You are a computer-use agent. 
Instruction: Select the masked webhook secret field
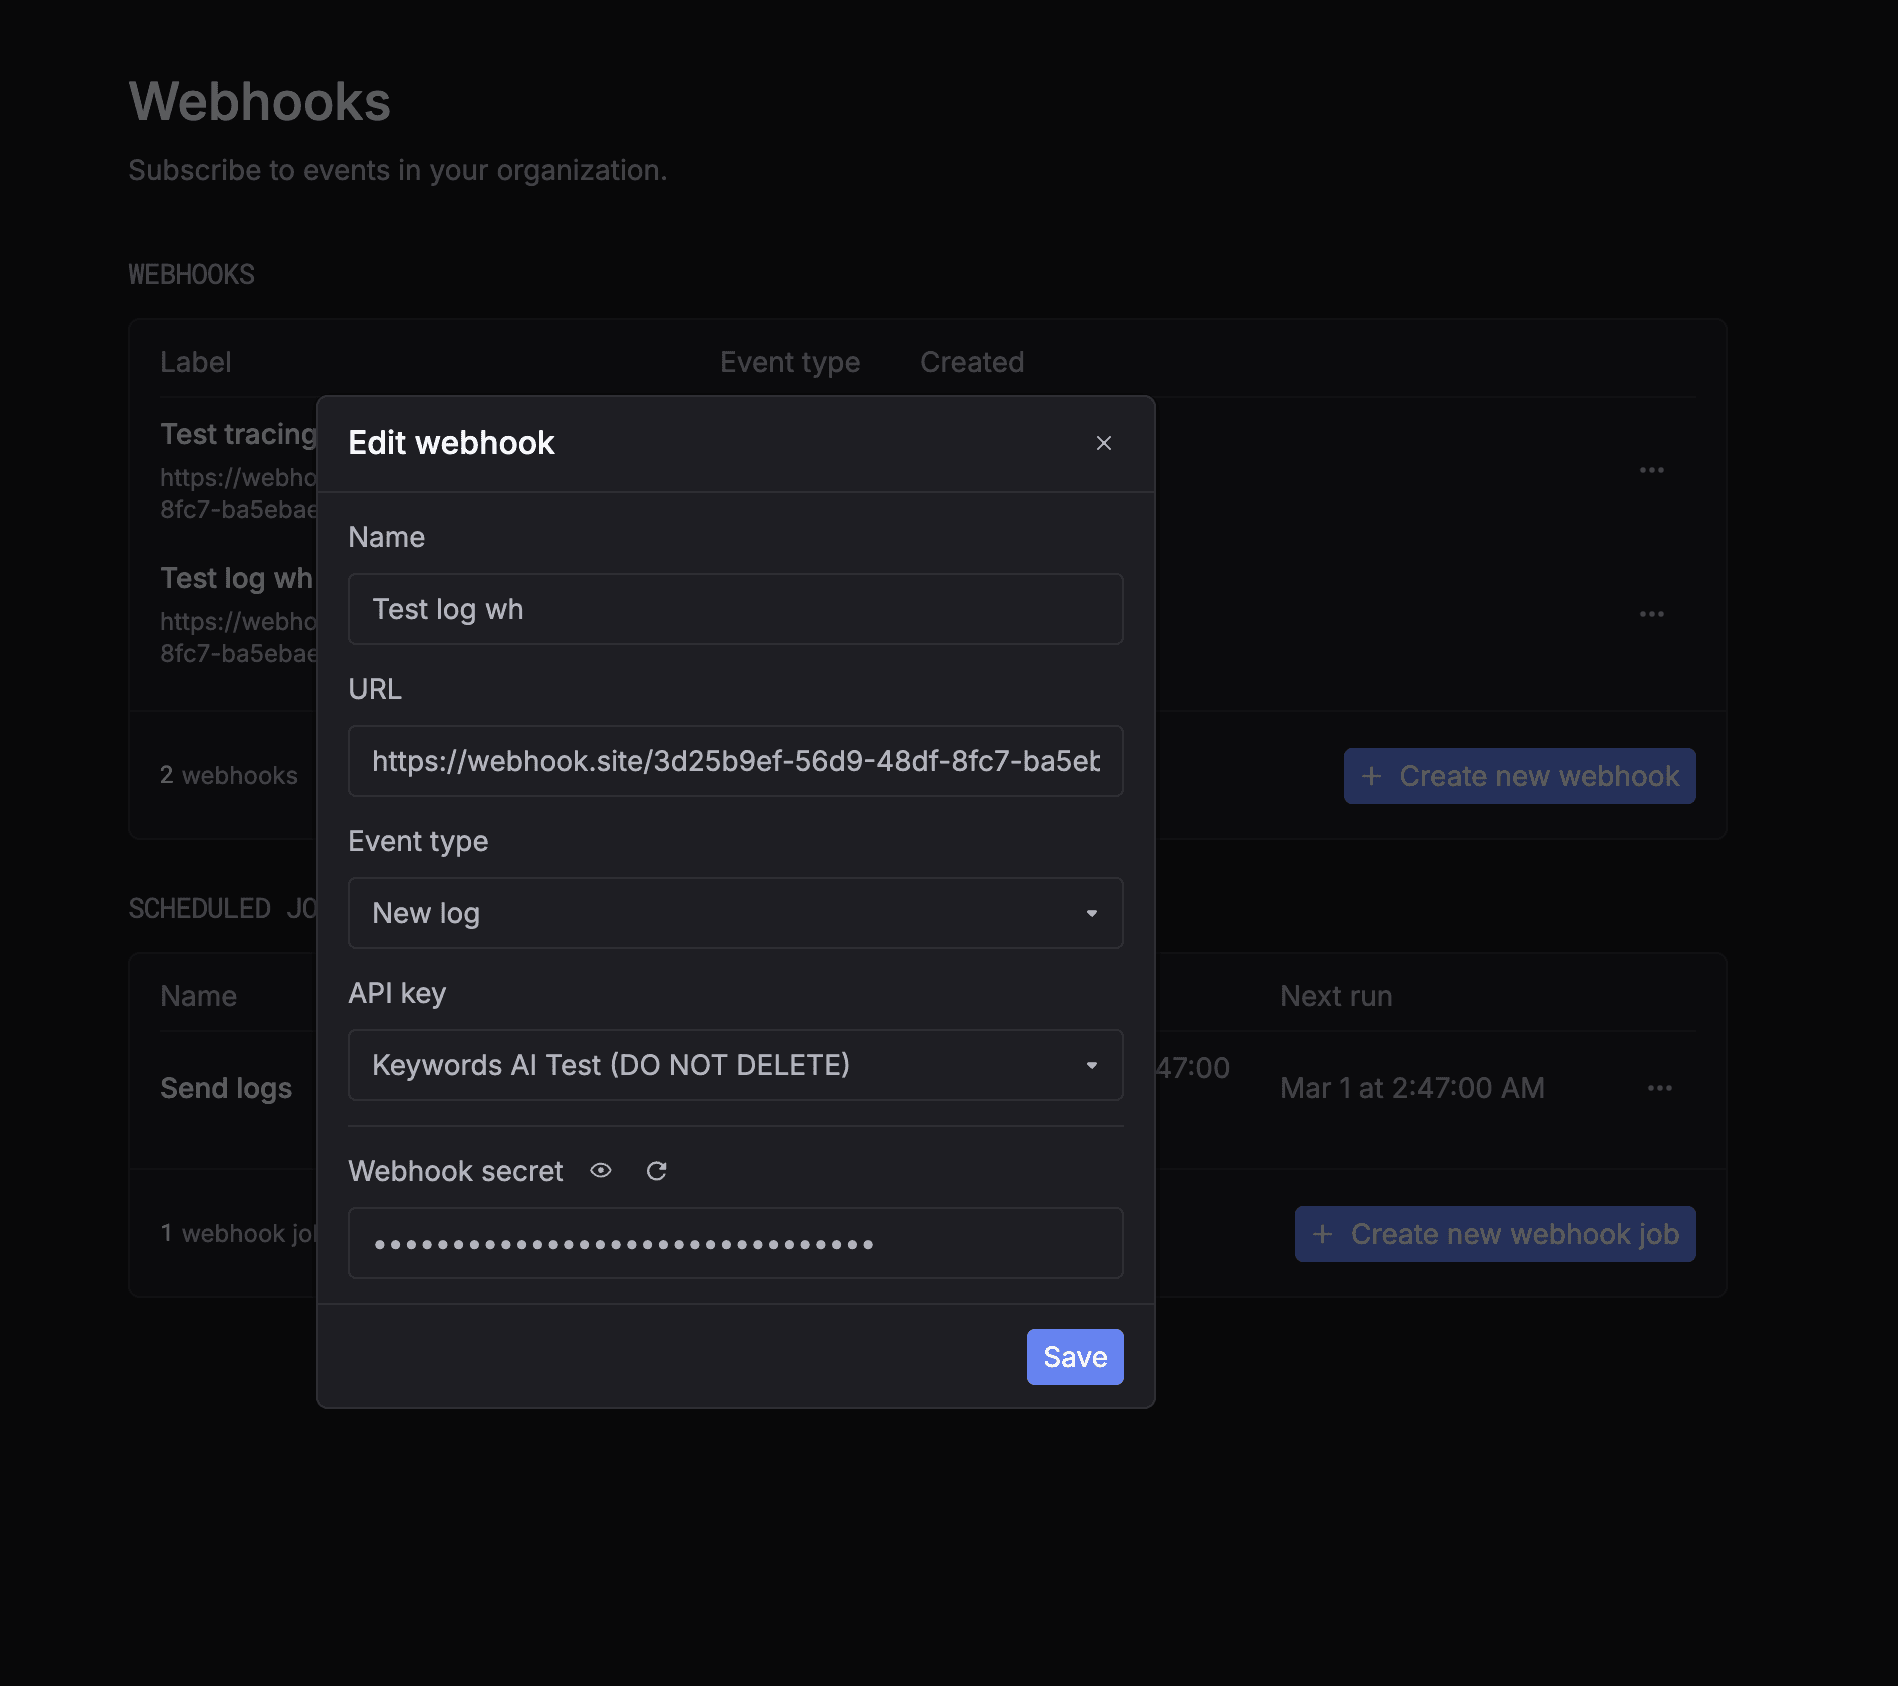click(x=735, y=1243)
